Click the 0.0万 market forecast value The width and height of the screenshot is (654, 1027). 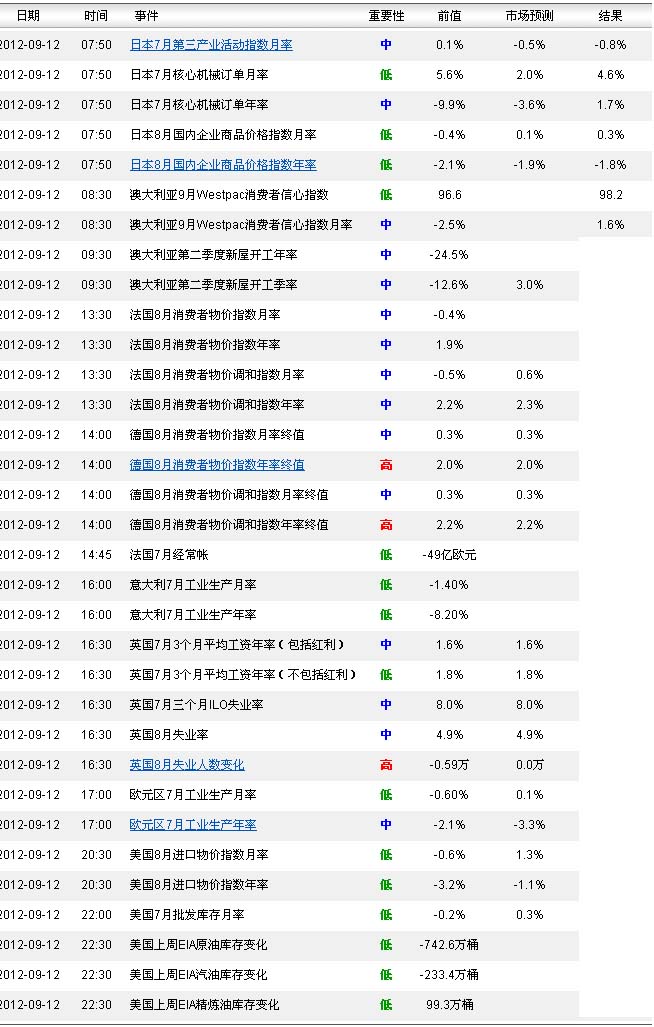[529, 764]
